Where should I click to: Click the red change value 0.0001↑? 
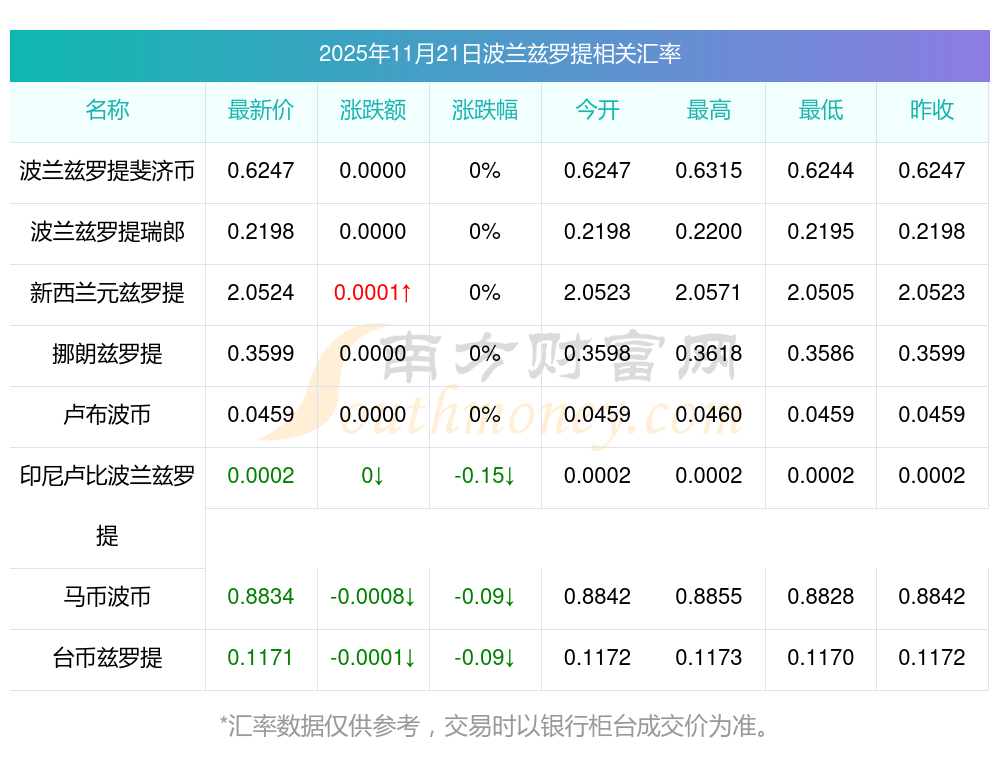(372, 293)
